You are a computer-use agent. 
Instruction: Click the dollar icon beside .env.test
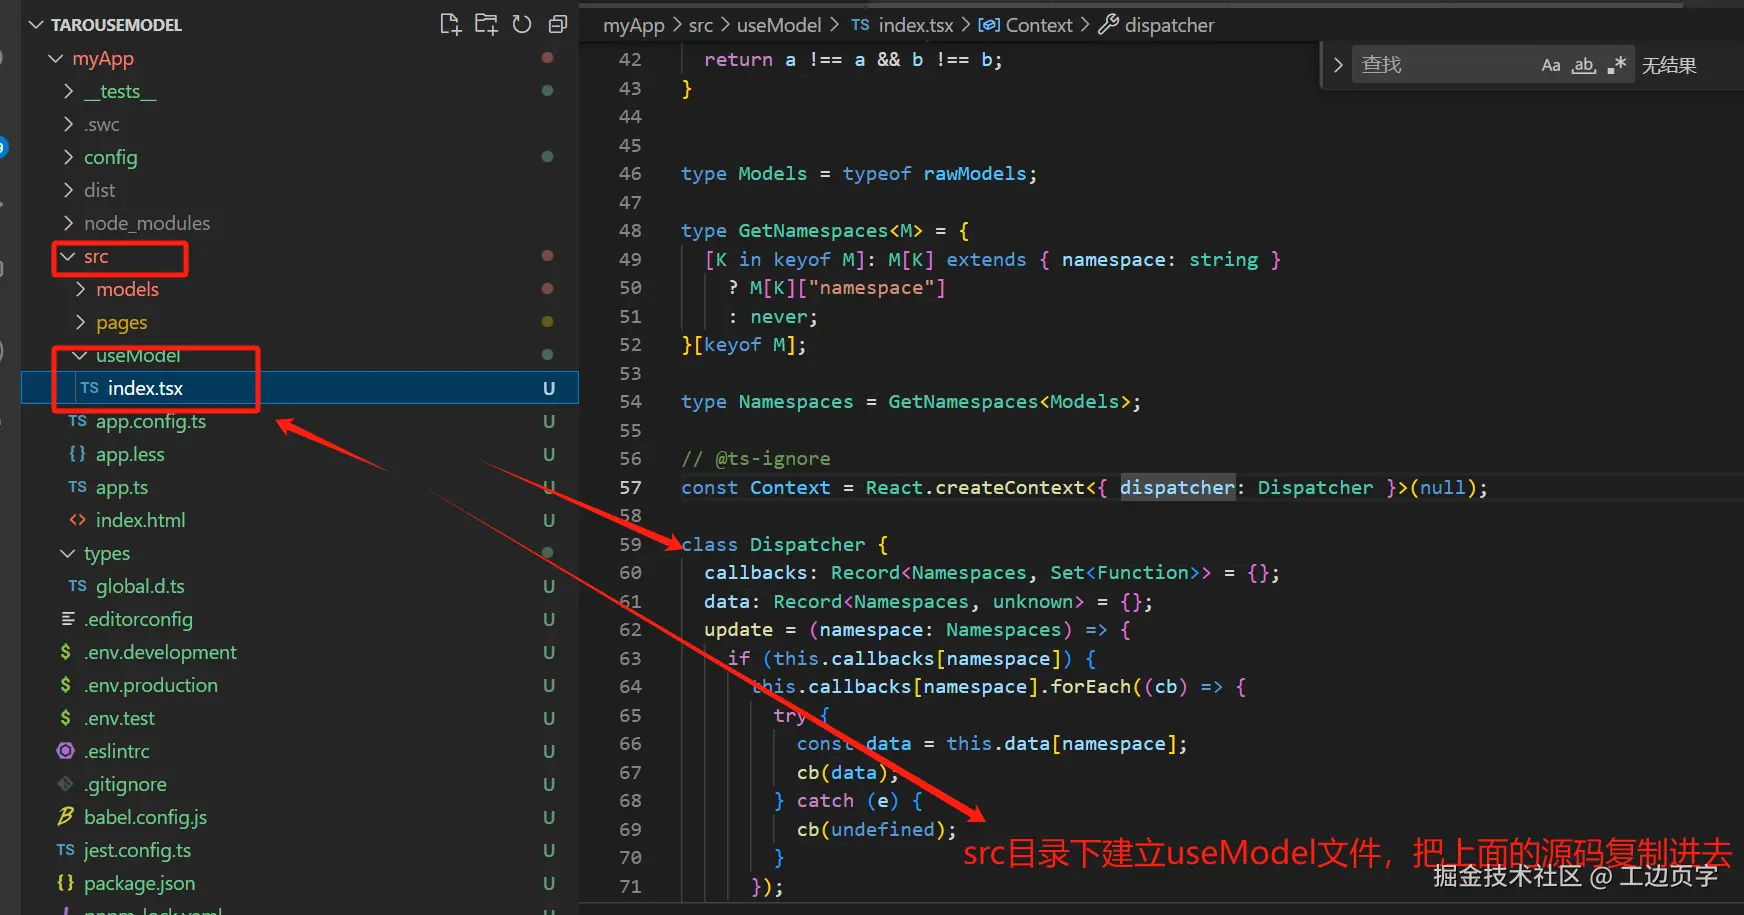click(x=66, y=718)
